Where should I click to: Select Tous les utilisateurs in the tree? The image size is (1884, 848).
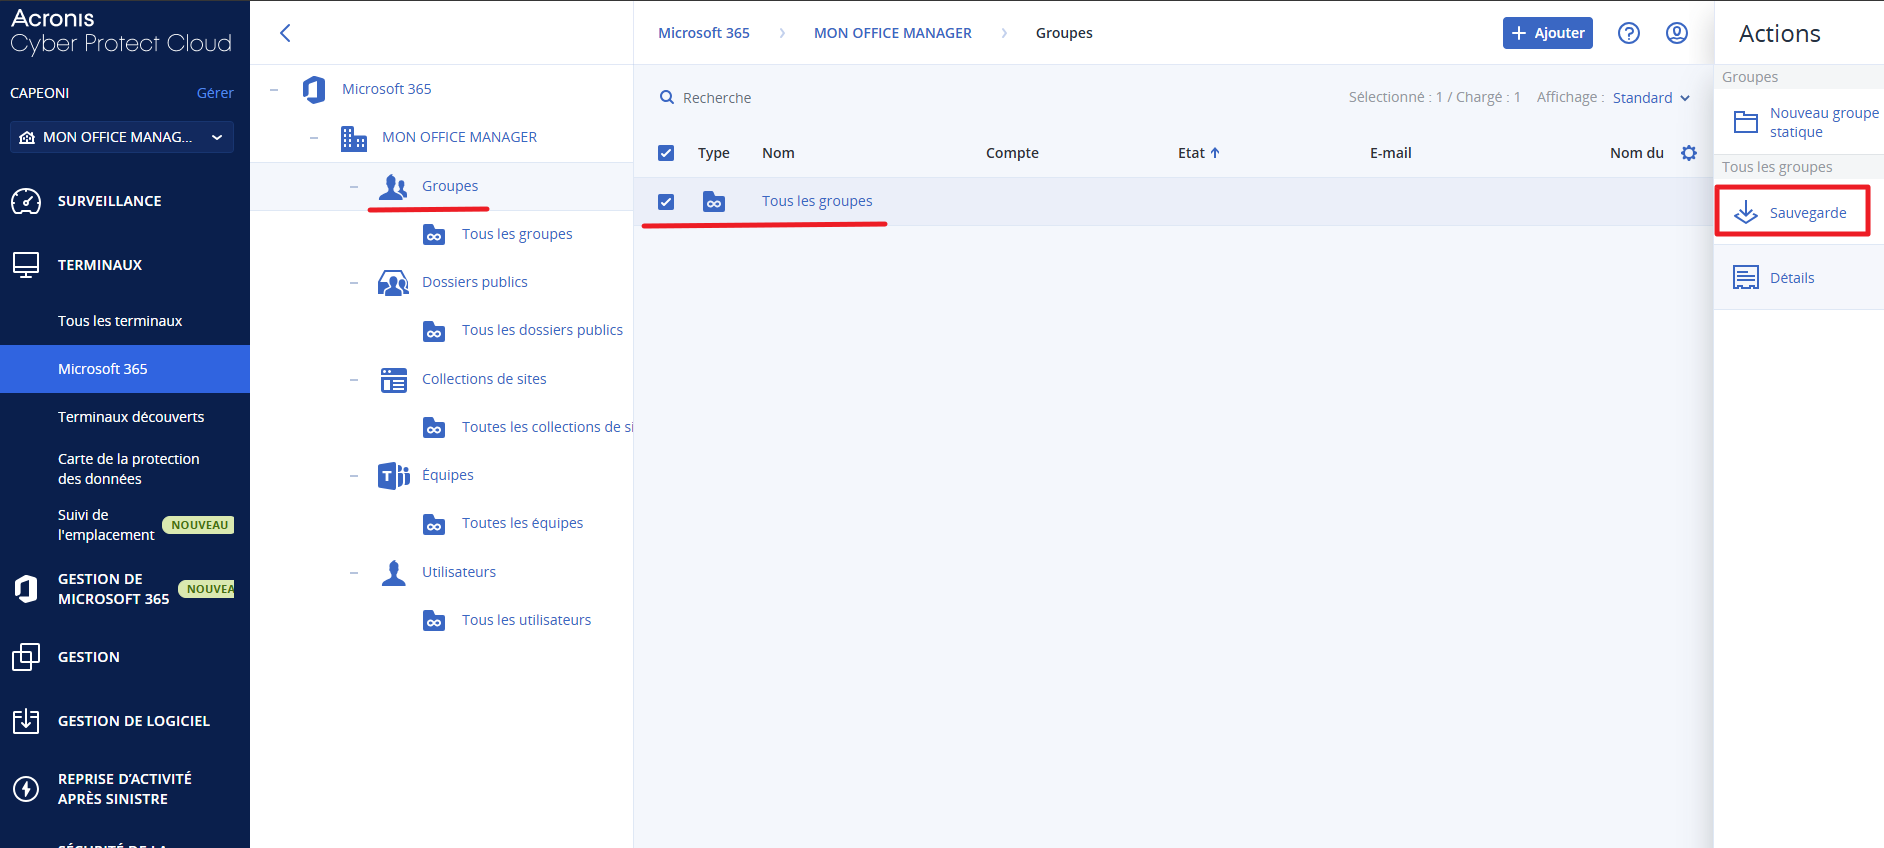click(x=526, y=620)
